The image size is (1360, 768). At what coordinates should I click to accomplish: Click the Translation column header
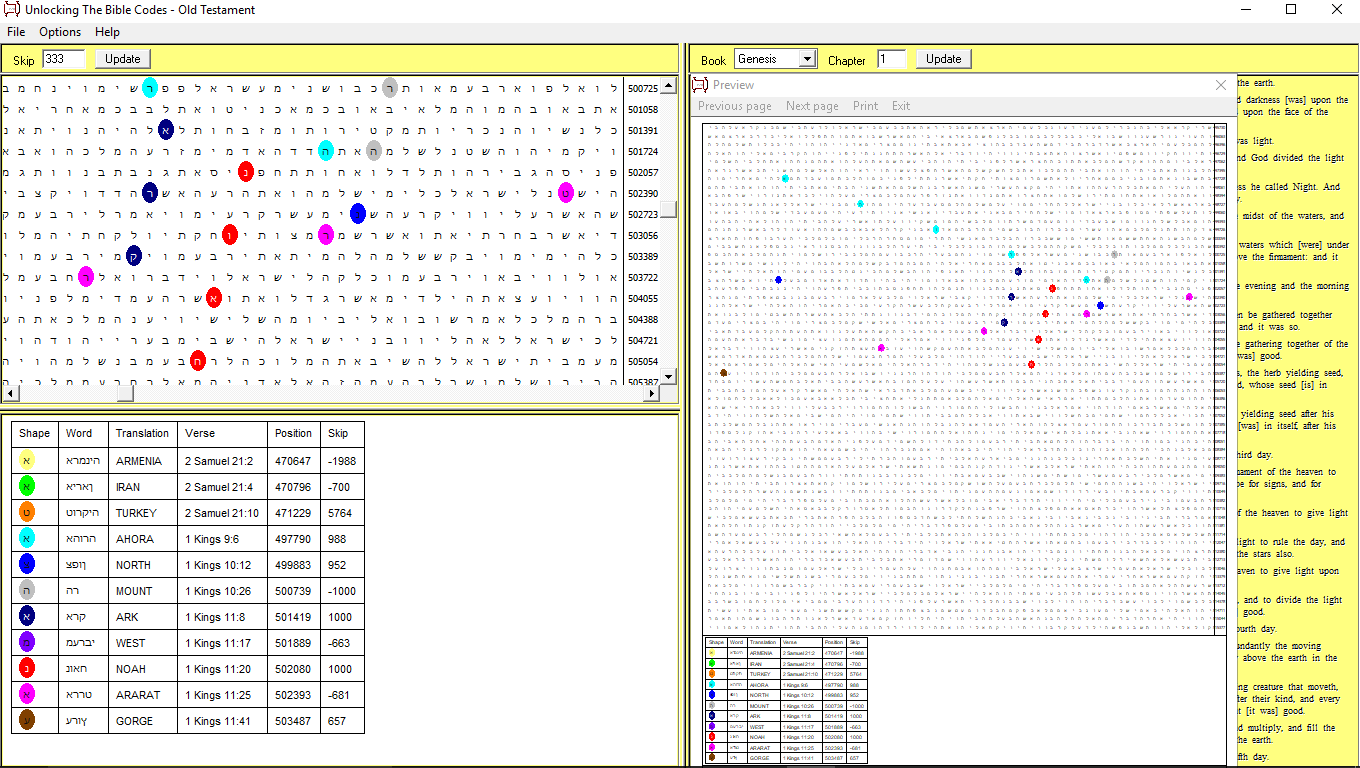coord(143,434)
